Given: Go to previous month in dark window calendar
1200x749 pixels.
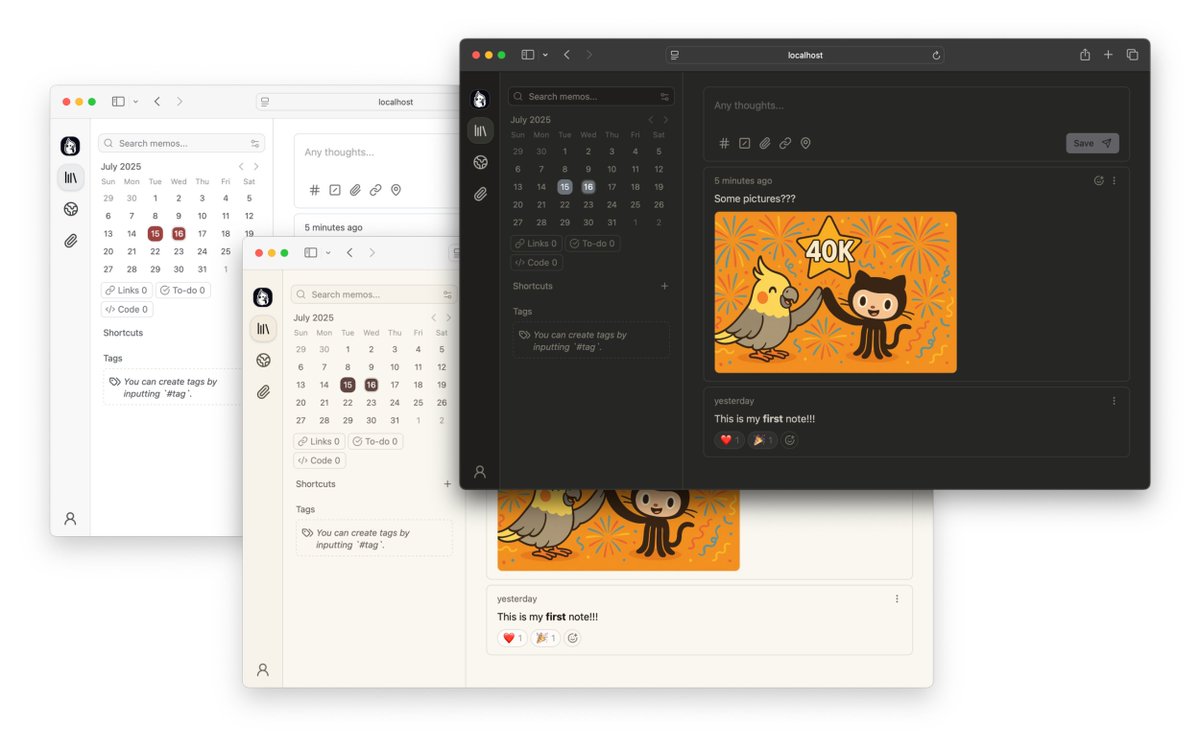Looking at the screenshot, I should [x=650, y=120].
